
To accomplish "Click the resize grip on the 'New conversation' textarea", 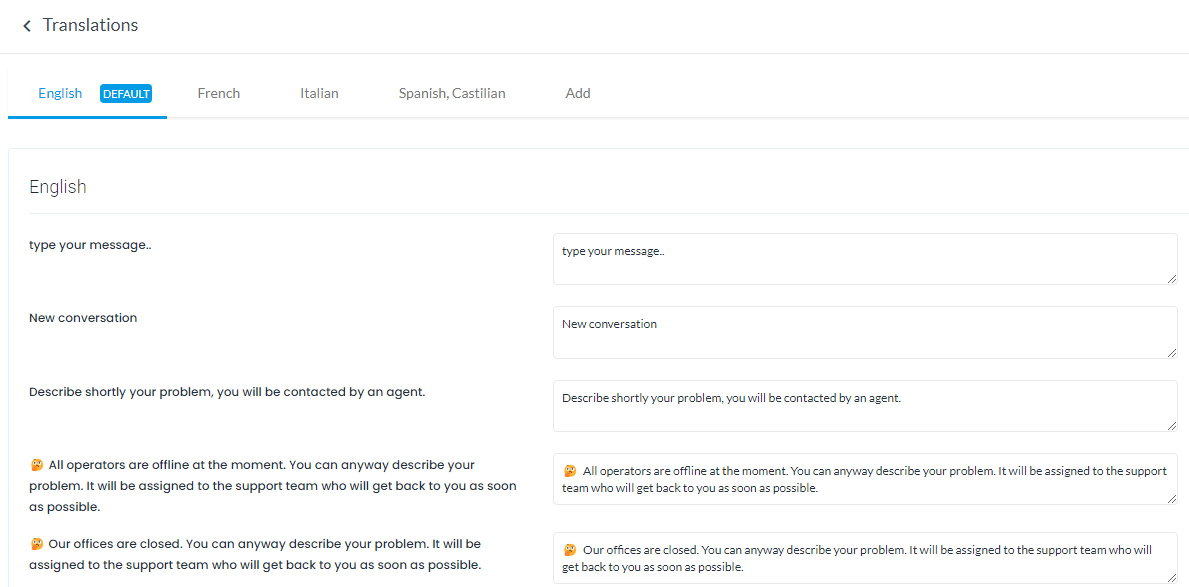I will tap(1171, 352).
